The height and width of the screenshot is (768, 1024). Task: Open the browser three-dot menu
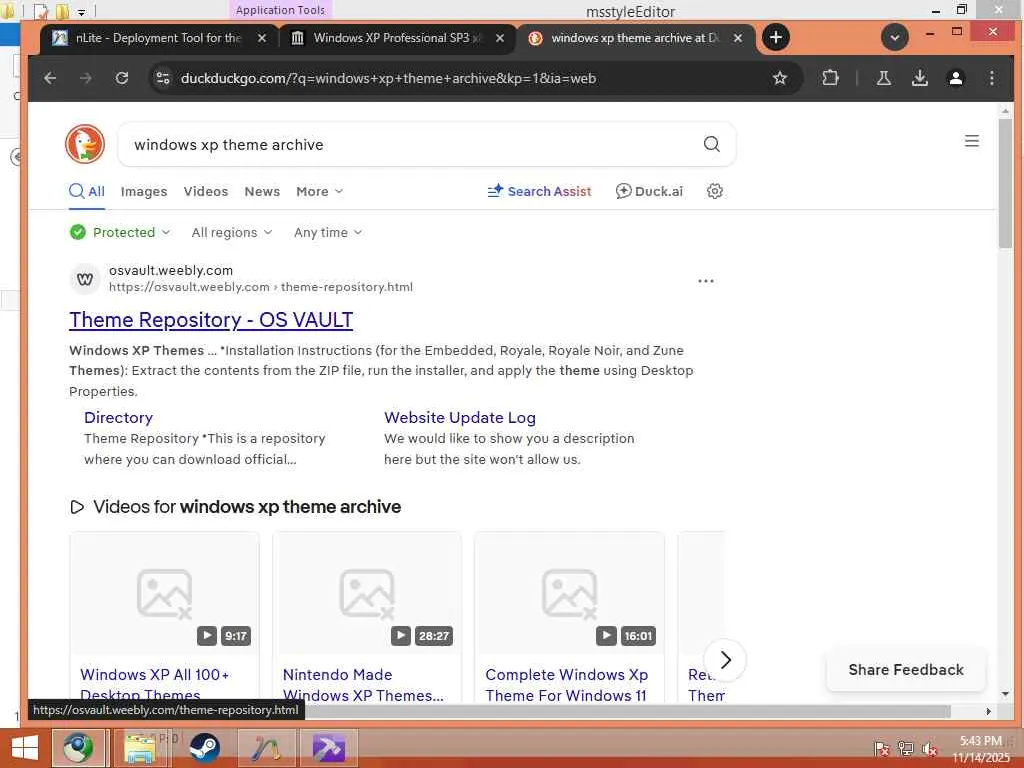991,78
